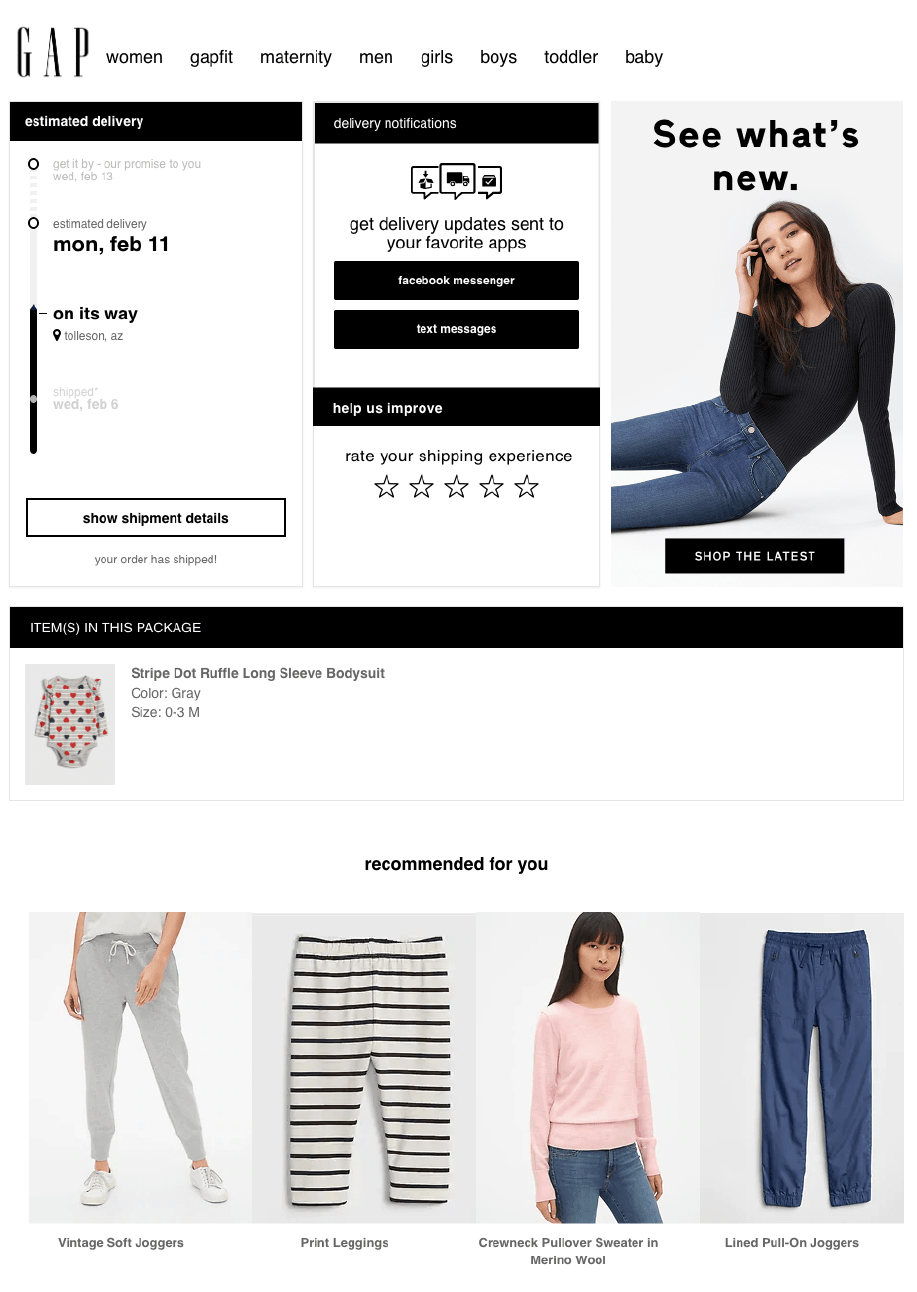Click the Shop The Latest button

[755, 556]
